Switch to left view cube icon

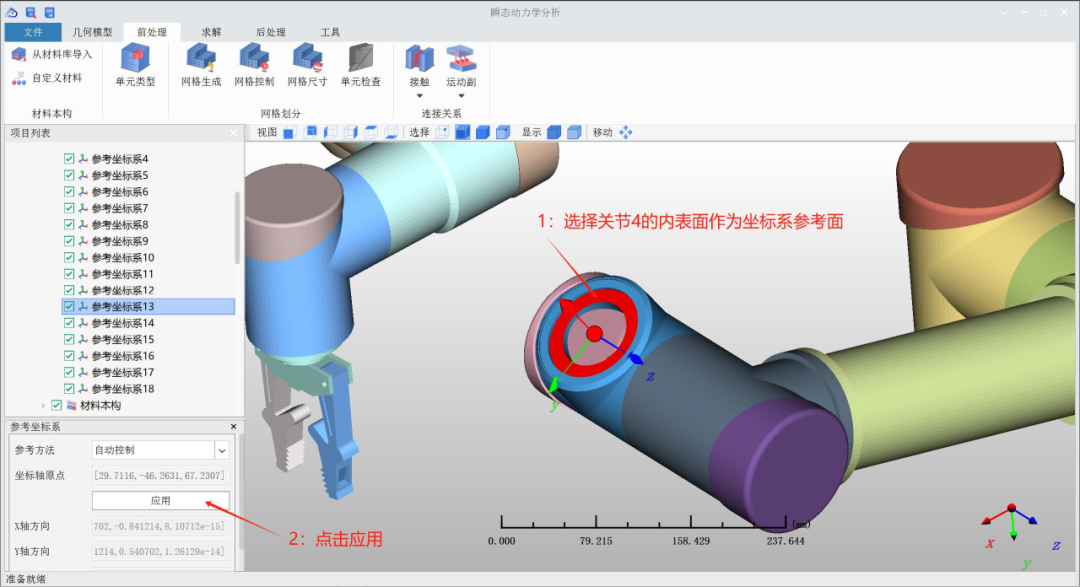331,132
